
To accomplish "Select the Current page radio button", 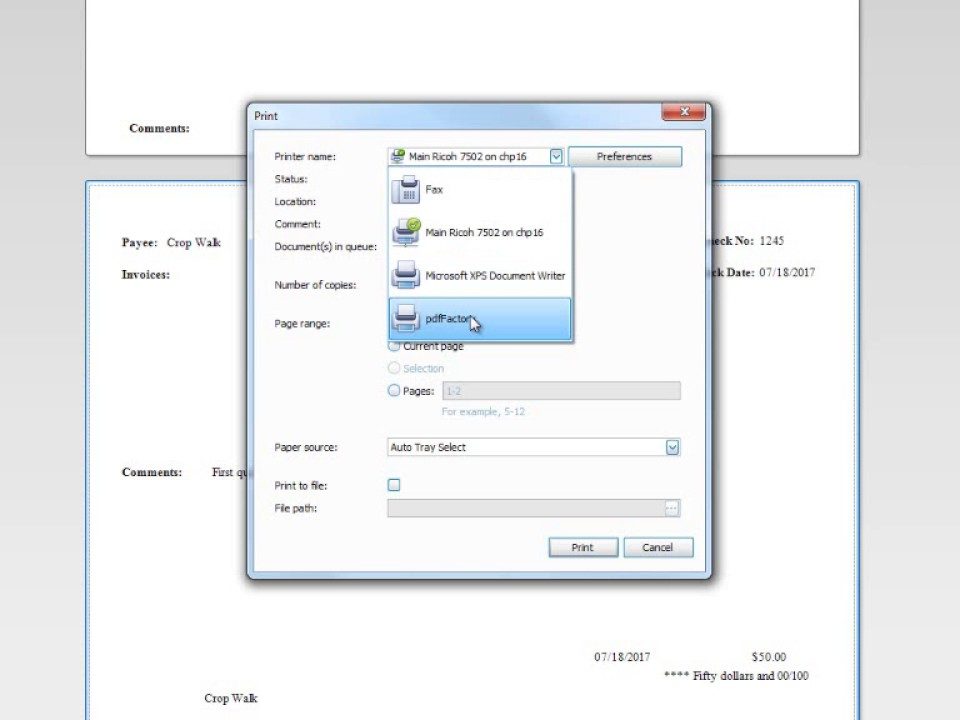I will [394, 346].
